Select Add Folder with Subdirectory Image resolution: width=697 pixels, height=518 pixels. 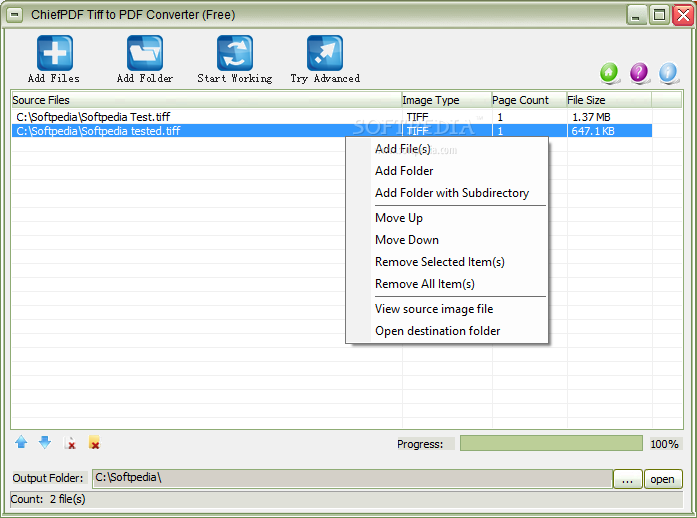click(x=447, y=193)
